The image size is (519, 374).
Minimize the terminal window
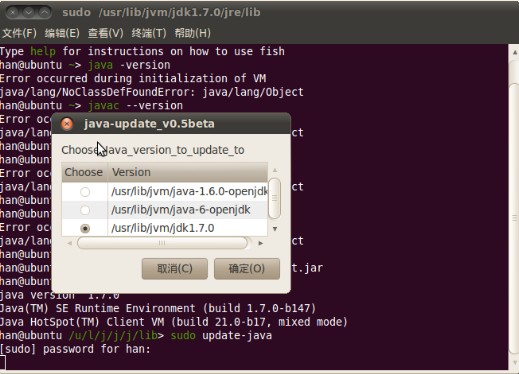click(28, 12)
